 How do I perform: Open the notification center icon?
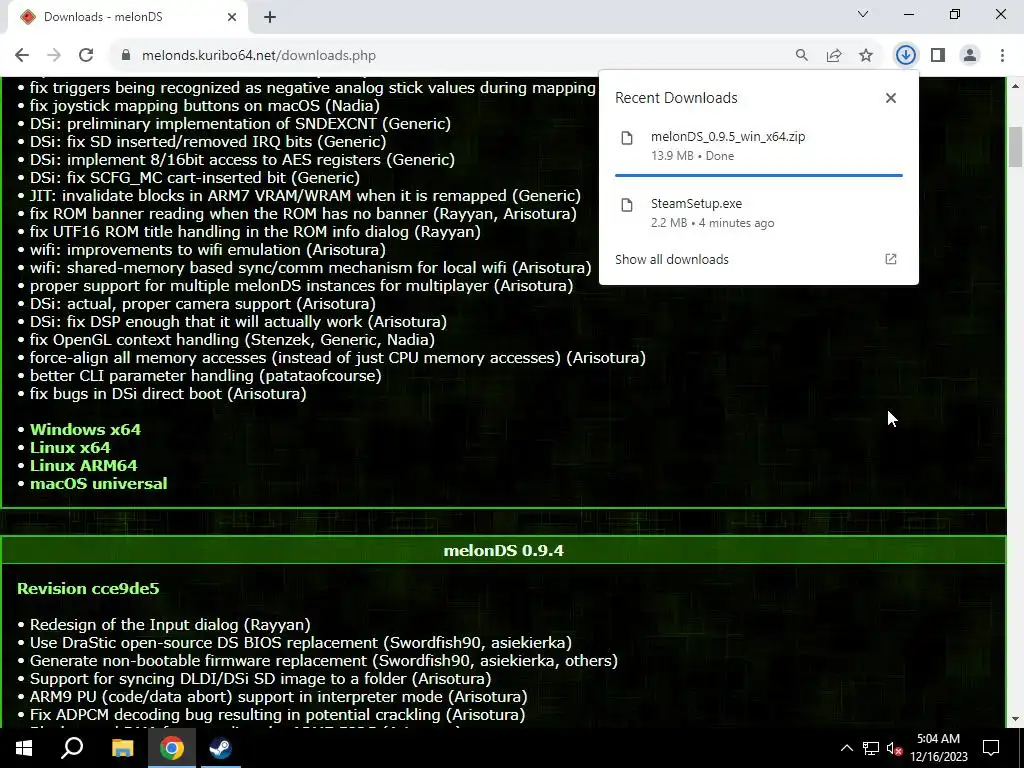[x=991, y=748]
